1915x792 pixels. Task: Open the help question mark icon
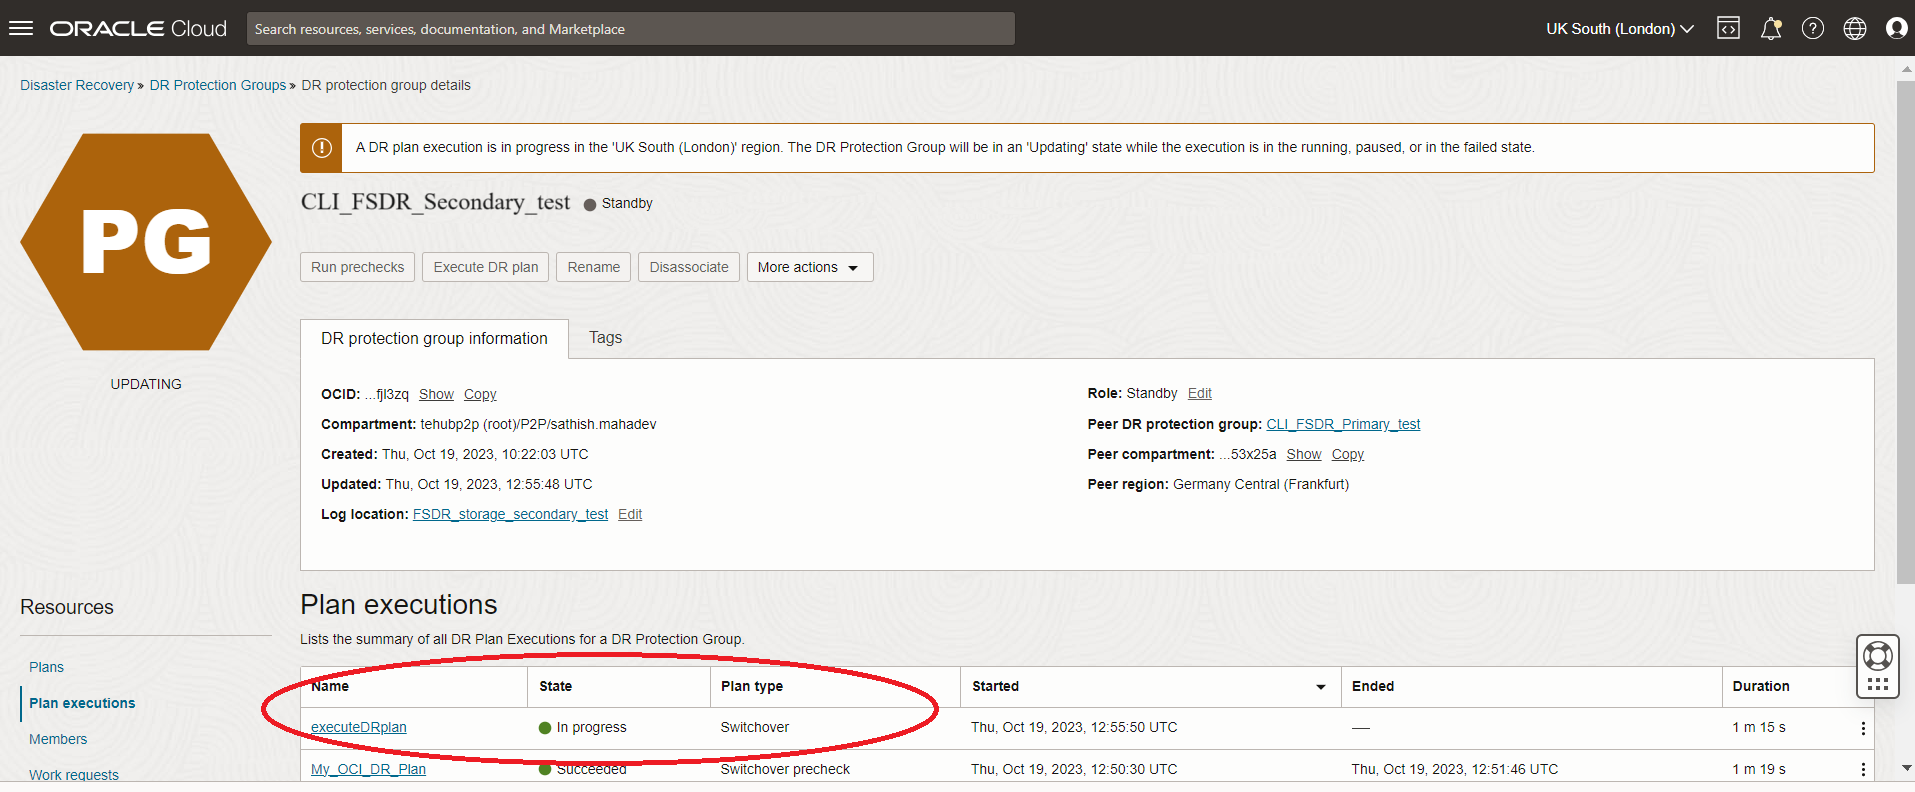(x=1813, y=28)
